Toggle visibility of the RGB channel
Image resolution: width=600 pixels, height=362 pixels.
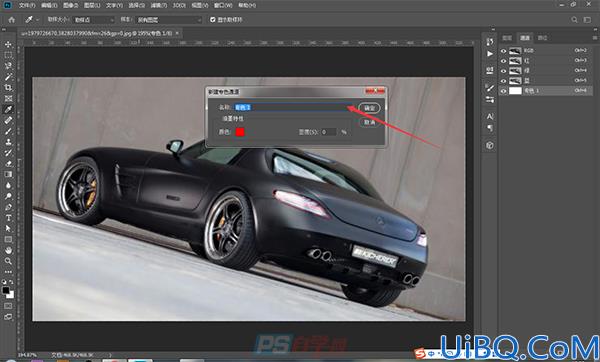(x=503, y=51)
